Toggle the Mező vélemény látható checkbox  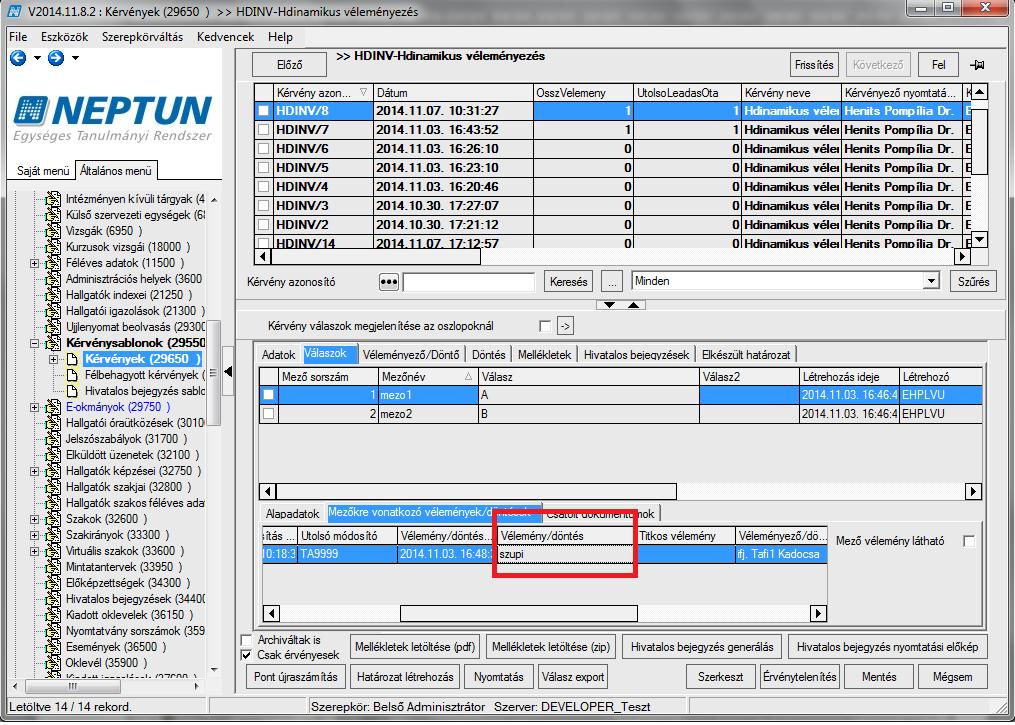[969, 541]
